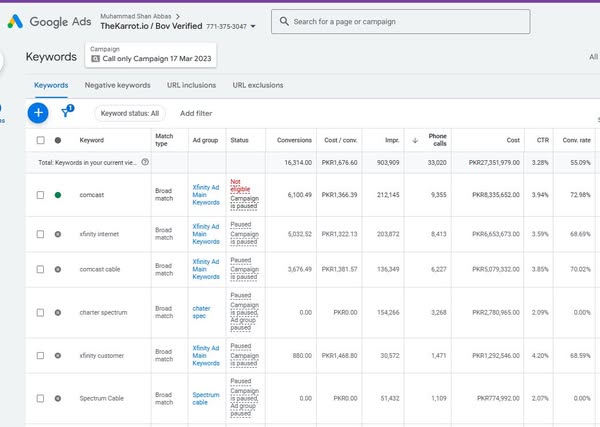Check the comcast keyword checkbox

coord(40,195)
